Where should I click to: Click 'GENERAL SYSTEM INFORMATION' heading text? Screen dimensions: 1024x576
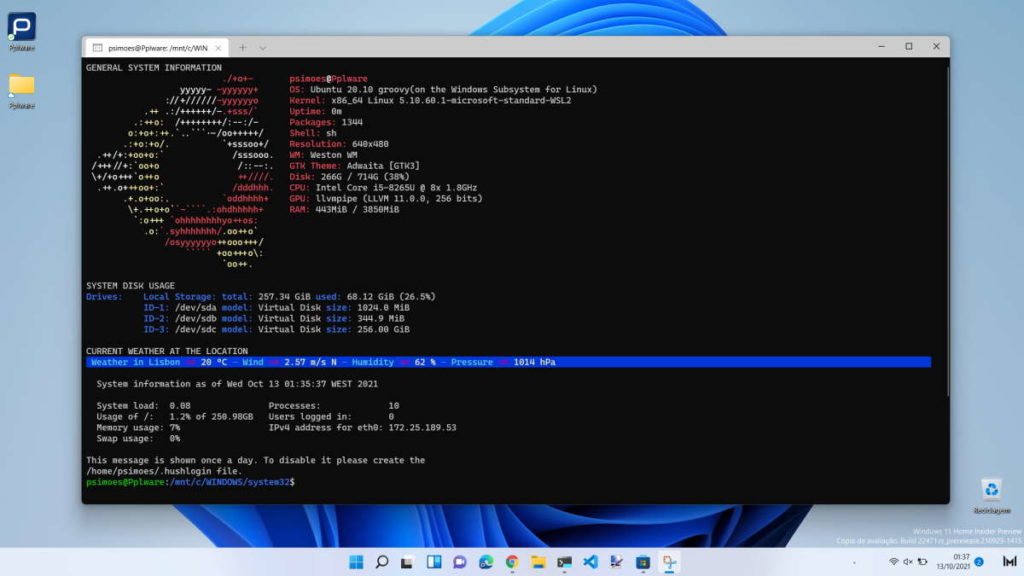(153, 67)
